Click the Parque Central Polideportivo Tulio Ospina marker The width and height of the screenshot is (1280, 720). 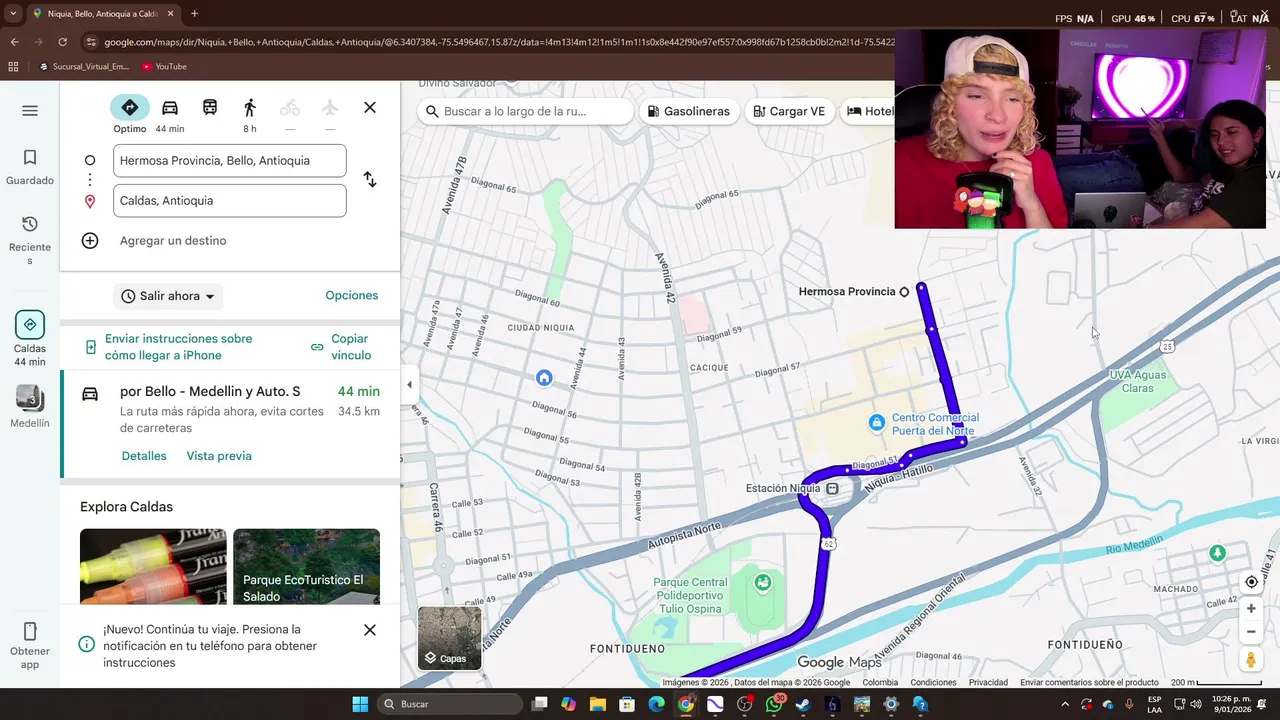pos(763,582)
